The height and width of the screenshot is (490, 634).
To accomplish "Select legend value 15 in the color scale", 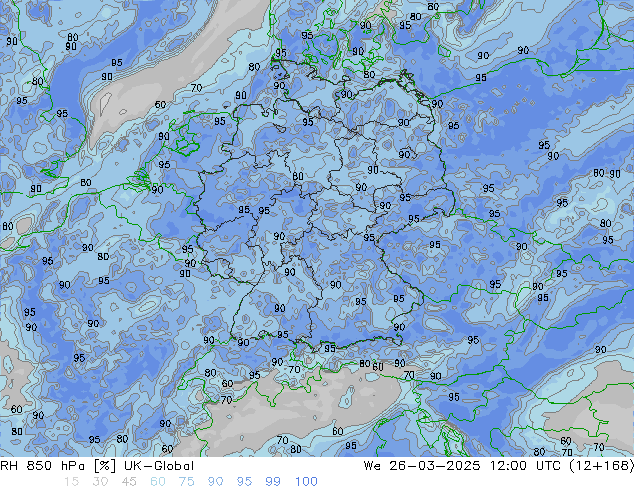I will point(71,482).
